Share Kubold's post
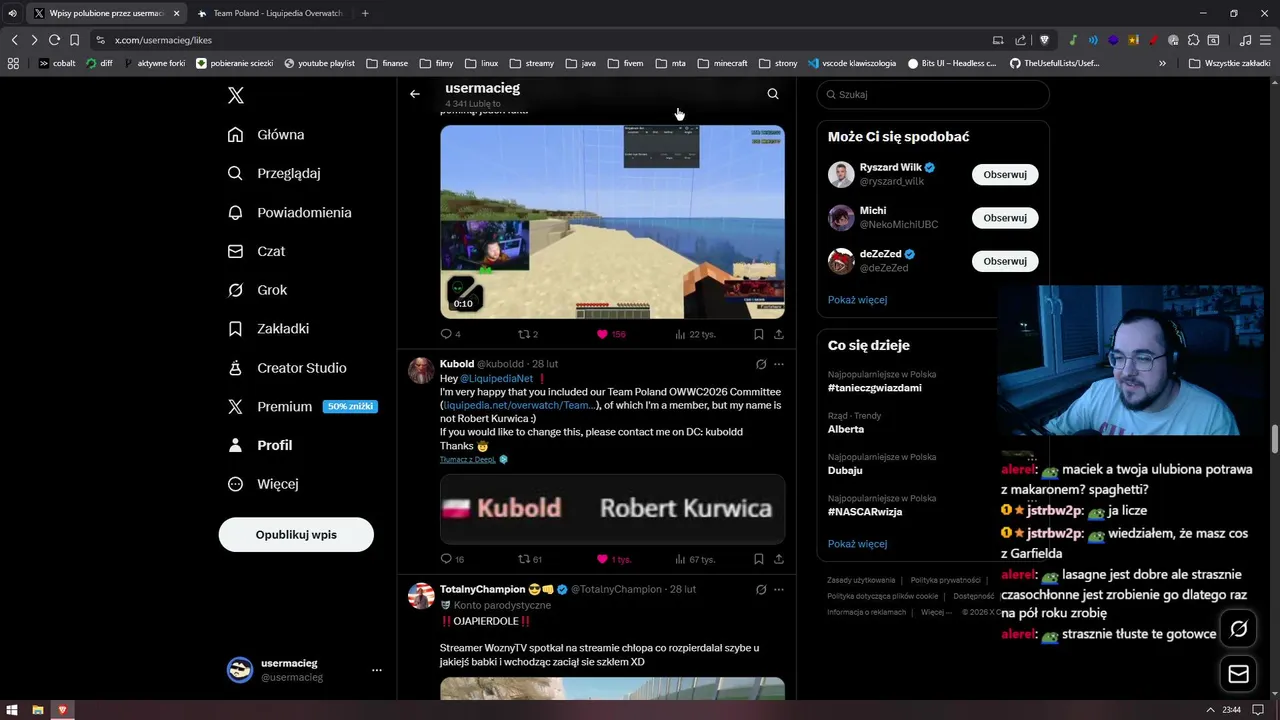This screenshot has height=720, width=1280. pos(779,559)
